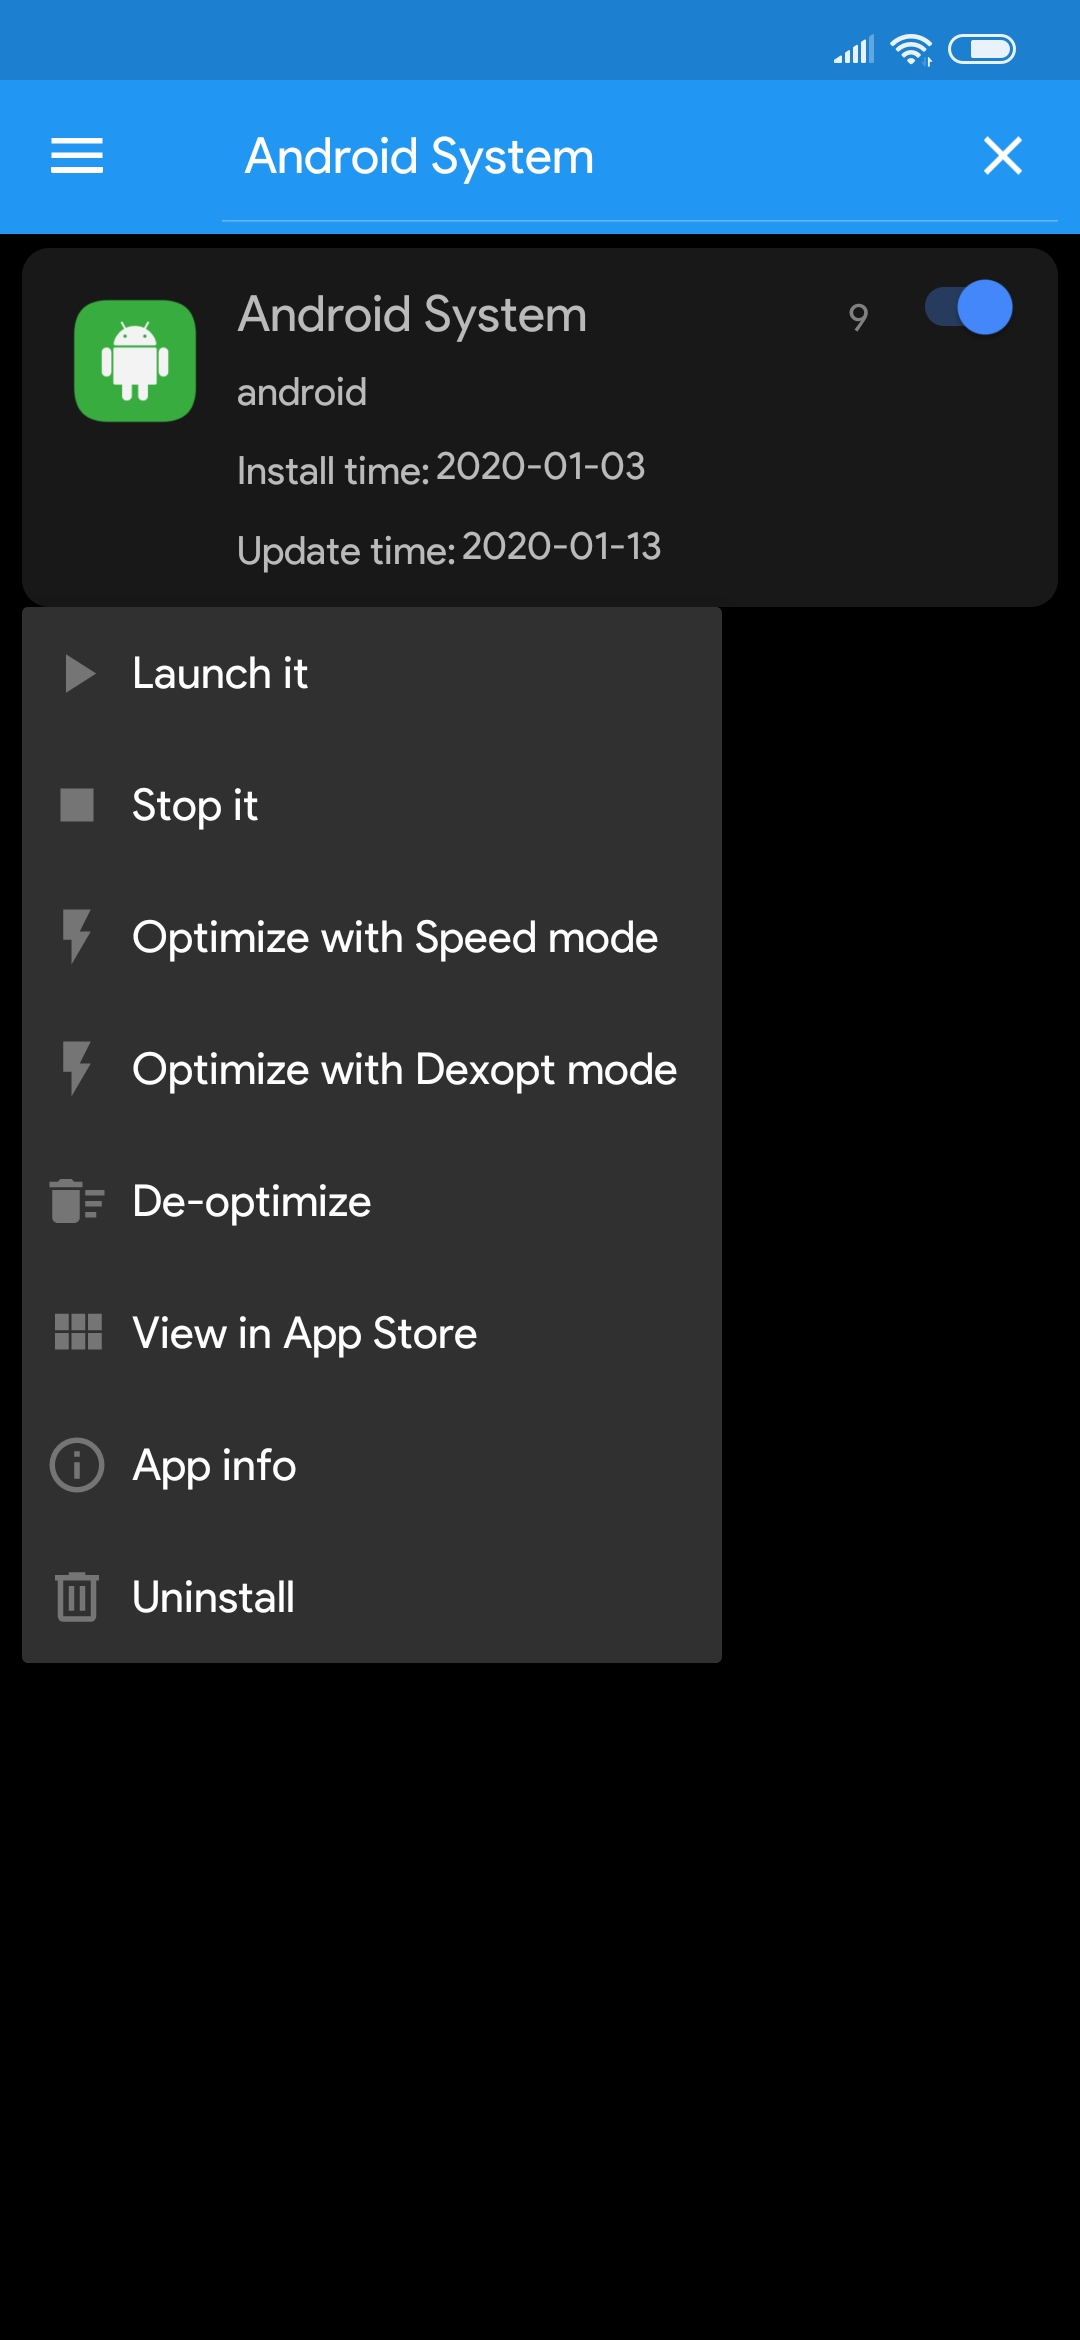Click the grid icon for App Store
Viewport: 1080px width, 2340px height.
(x=78, y=1332)
